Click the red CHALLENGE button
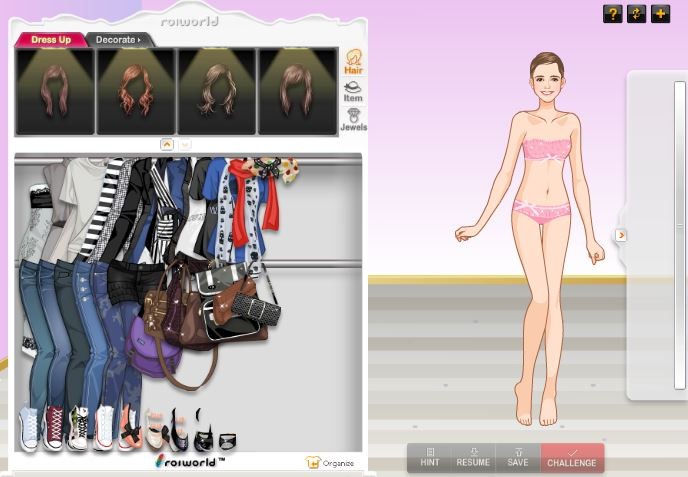Viewport: 688px width, 477px height. click(572, 457)
